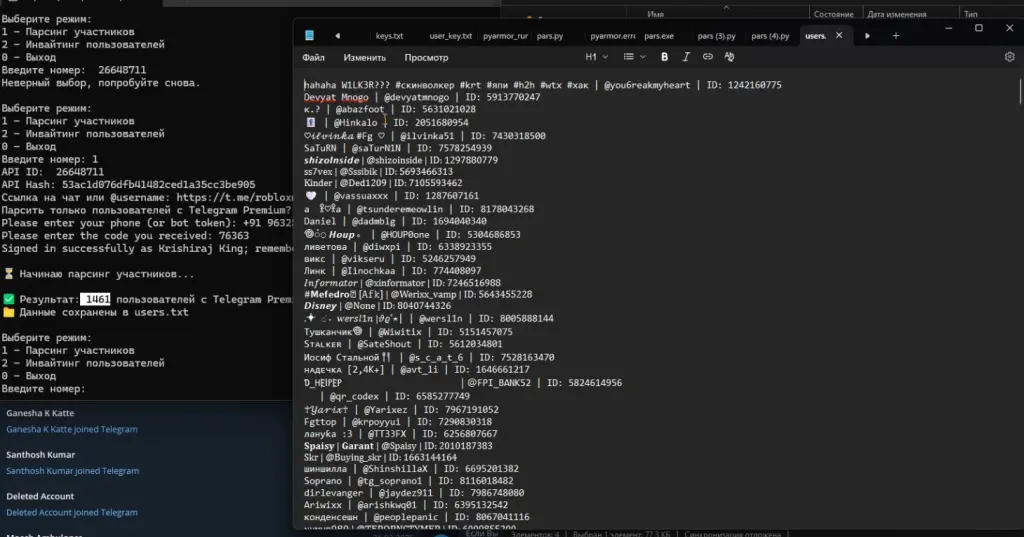Screen dimensions: 1024x537
Task: Open the list style dropdown
Action: [633, 58]
